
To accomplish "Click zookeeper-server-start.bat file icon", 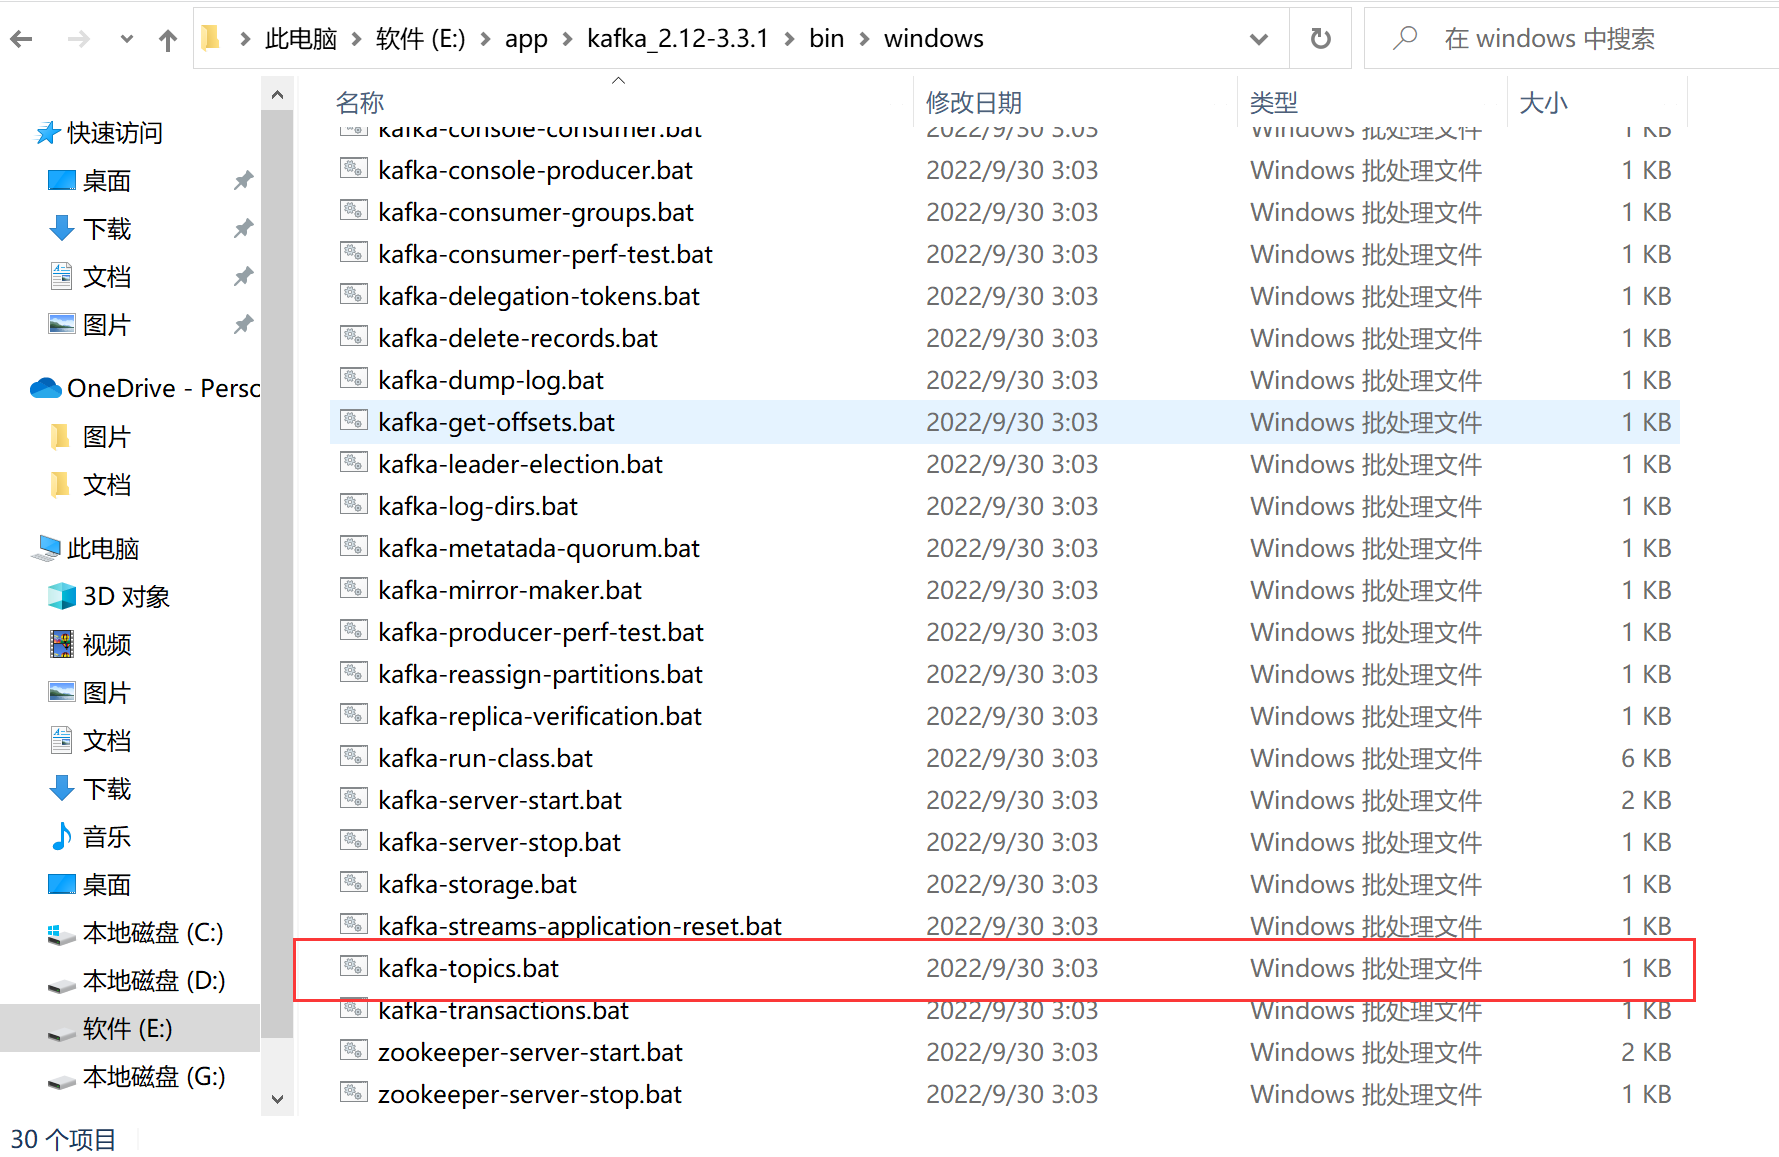I will 353,1051.
